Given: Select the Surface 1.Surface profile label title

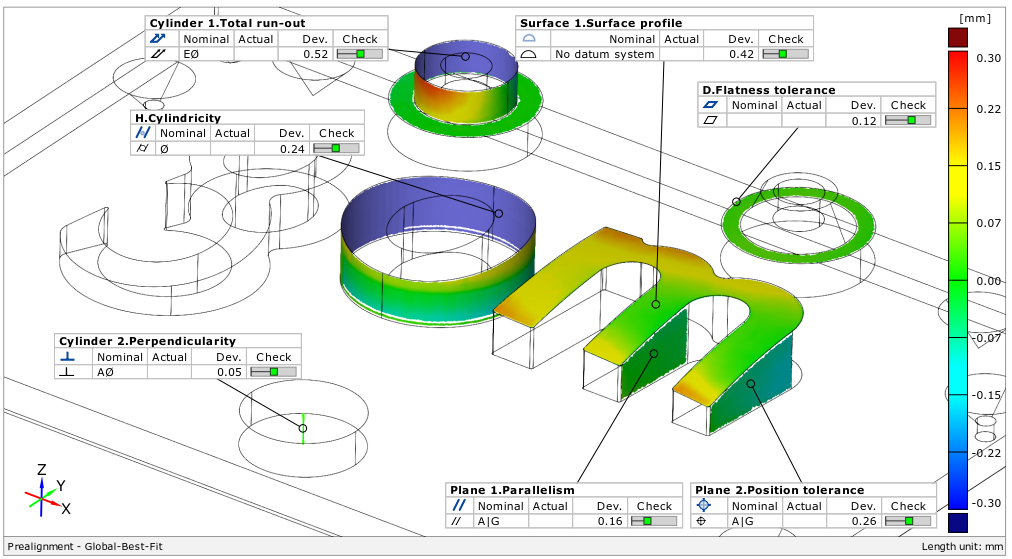Looking at the screenshot, I should pyautogui.click(x=602, y=23).
